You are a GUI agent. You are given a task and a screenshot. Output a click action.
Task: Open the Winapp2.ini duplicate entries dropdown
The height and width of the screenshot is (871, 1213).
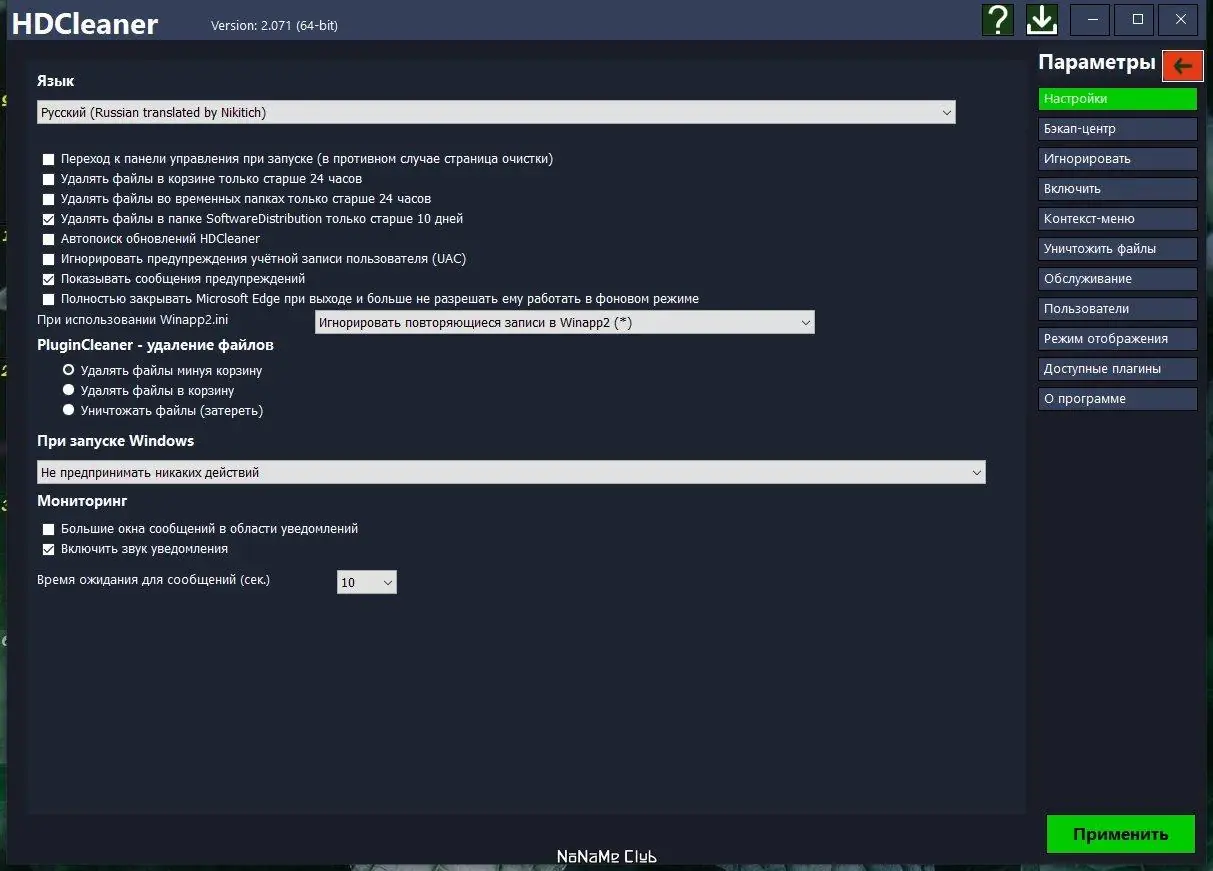(x=565, y=322)
